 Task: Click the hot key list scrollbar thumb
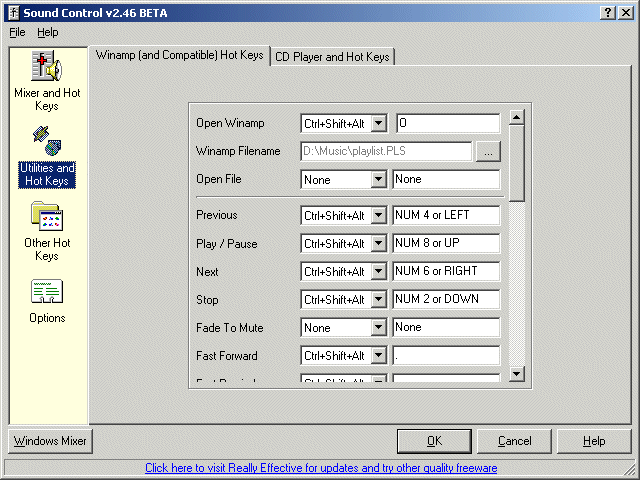(x=517, y=163)
